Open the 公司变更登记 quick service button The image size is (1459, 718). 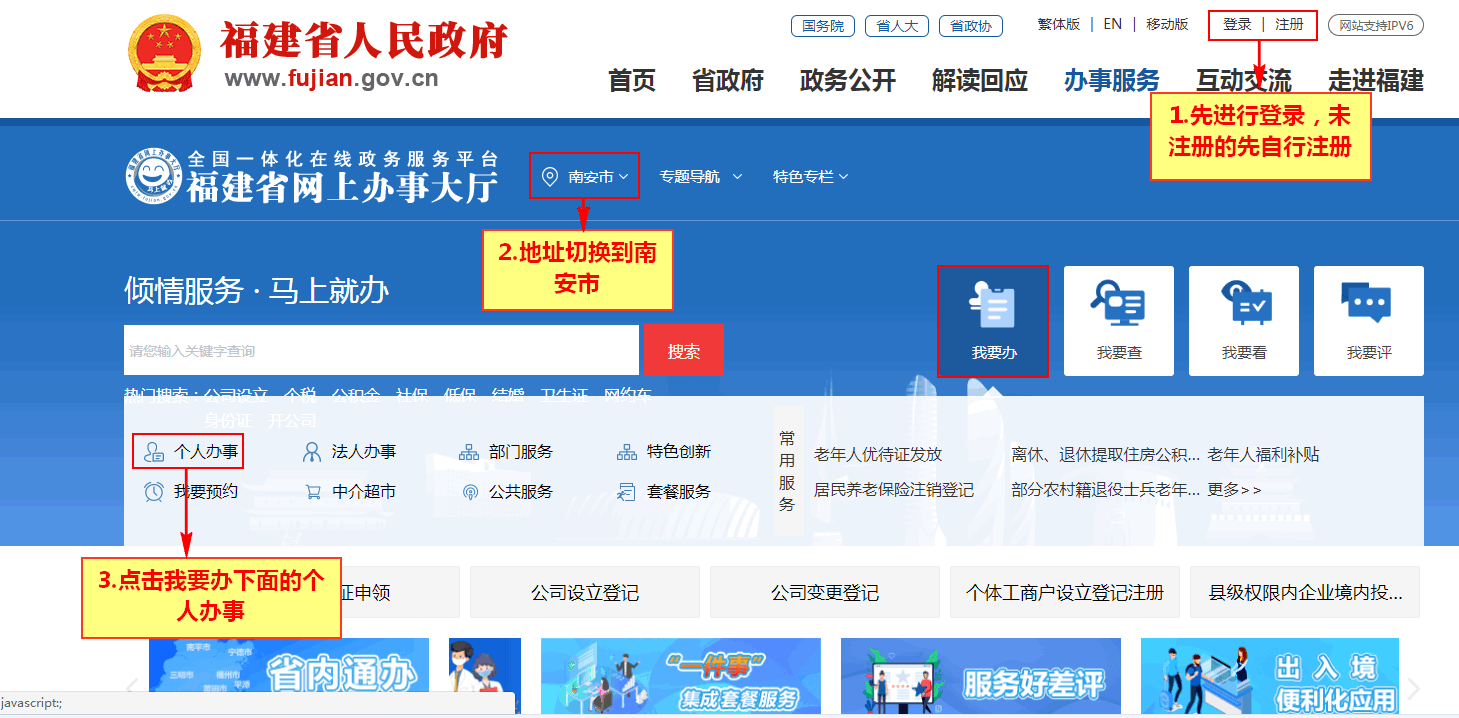[x=825, y=592]
